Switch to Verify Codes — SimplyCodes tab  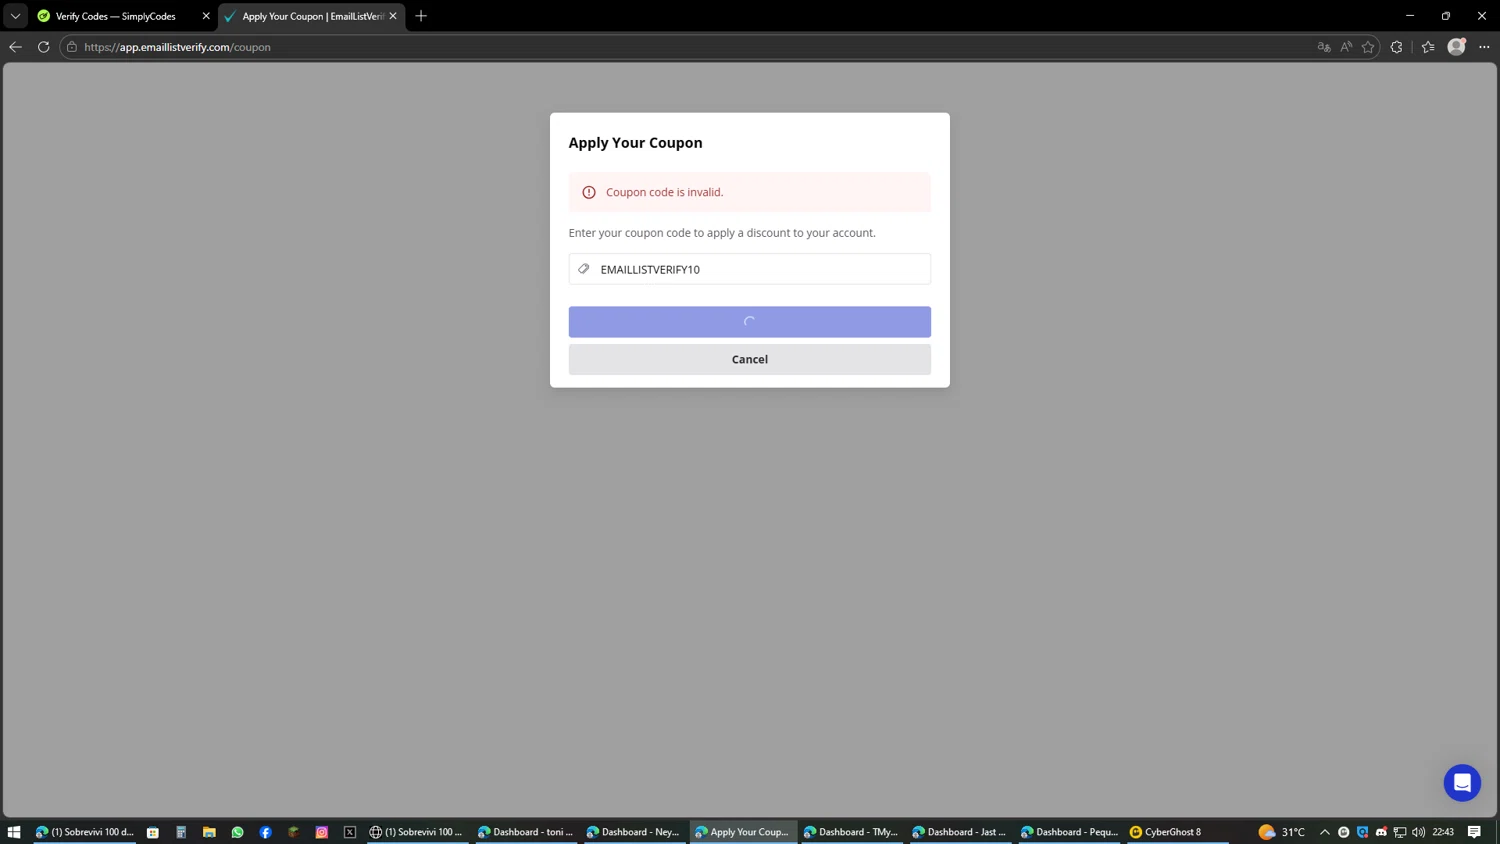(x=115, y=16)
